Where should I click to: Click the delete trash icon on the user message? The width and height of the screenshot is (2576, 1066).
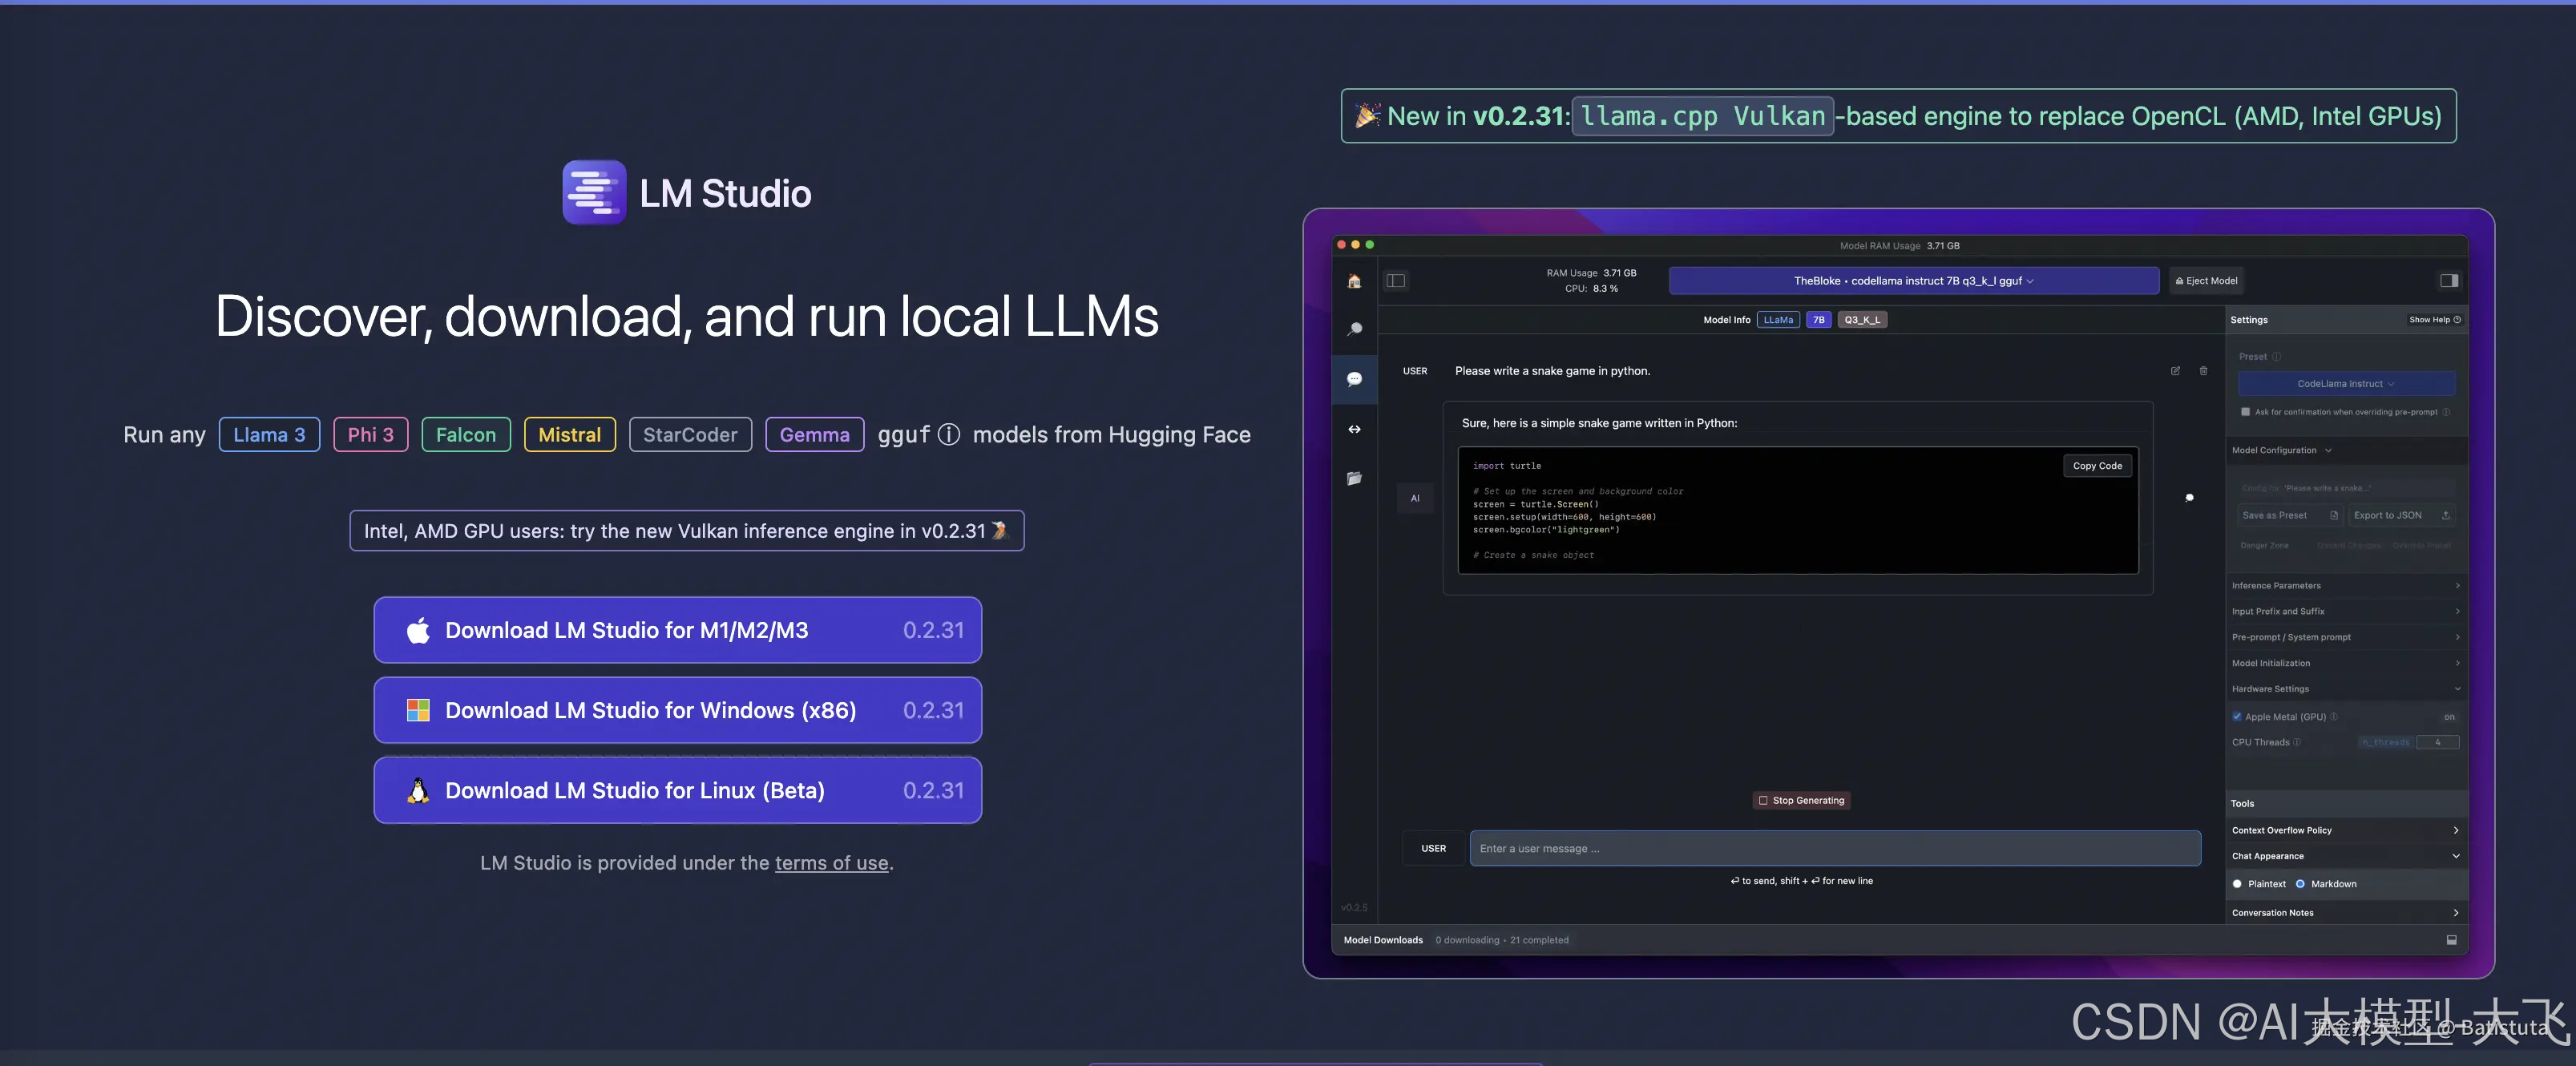2204,371
